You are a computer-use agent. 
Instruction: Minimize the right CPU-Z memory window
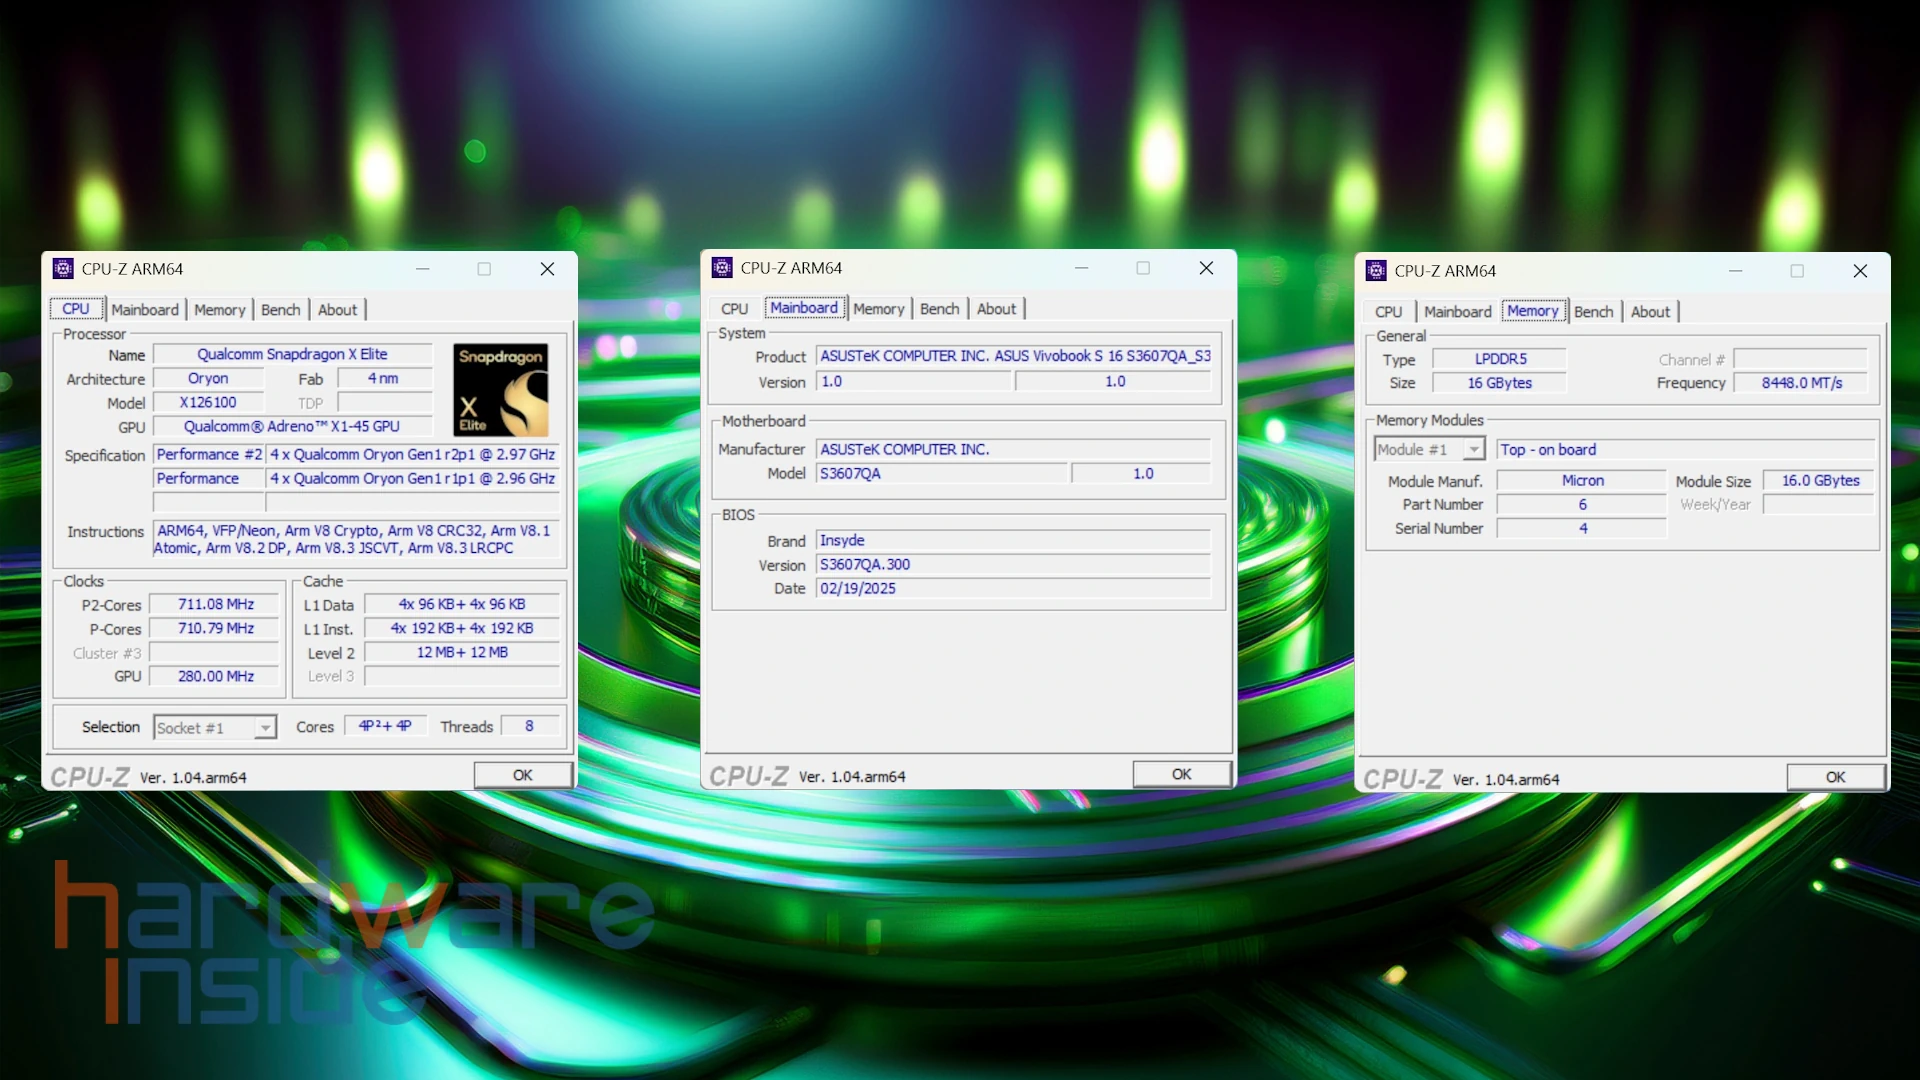click(1735, 271)
